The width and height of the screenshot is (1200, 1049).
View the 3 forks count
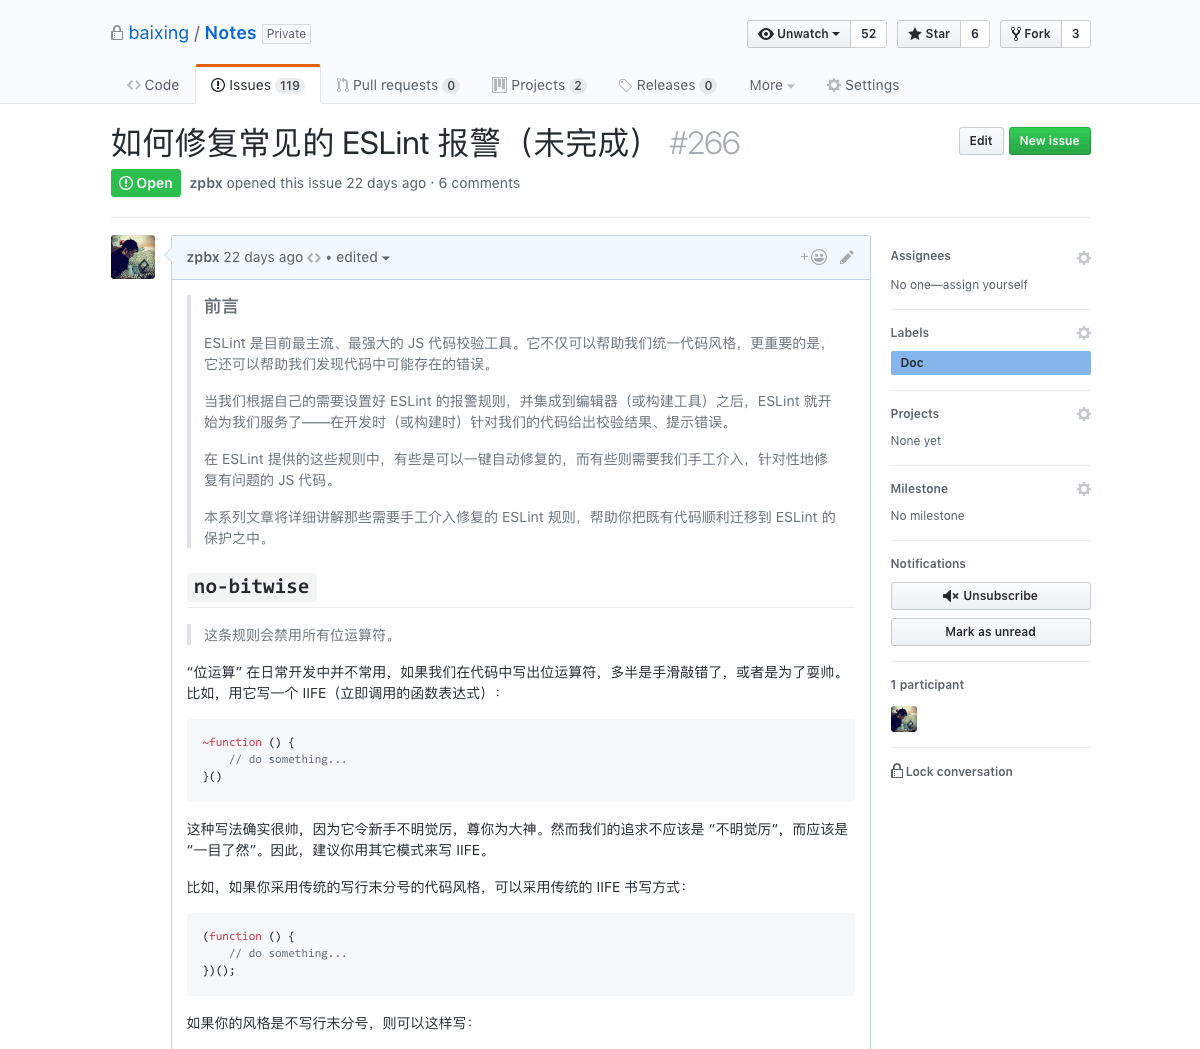pos(1076,34)
